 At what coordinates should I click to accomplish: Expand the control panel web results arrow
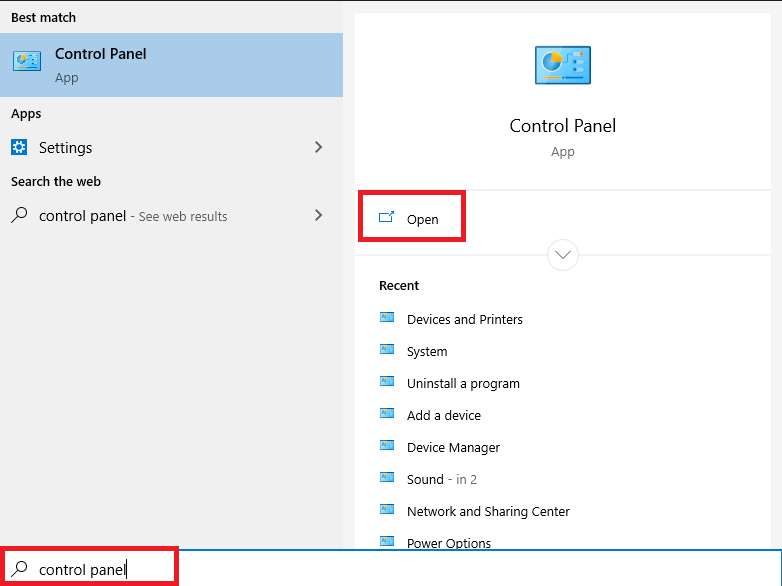tap(319, 215)
